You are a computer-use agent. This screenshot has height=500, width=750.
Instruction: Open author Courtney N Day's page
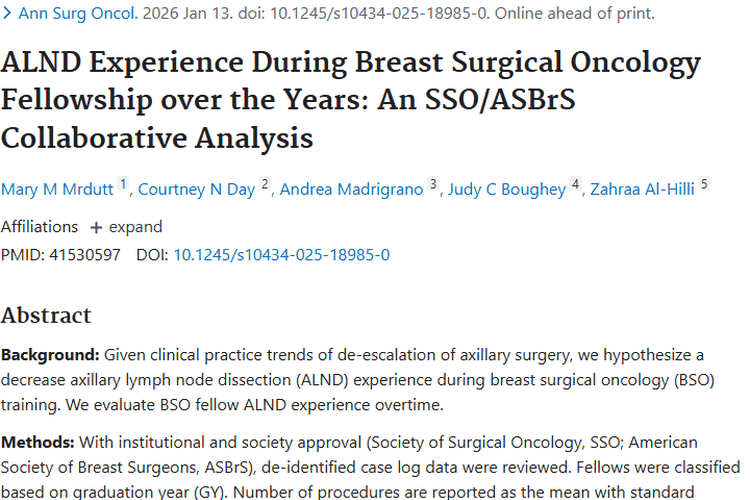tap(196, 190)
